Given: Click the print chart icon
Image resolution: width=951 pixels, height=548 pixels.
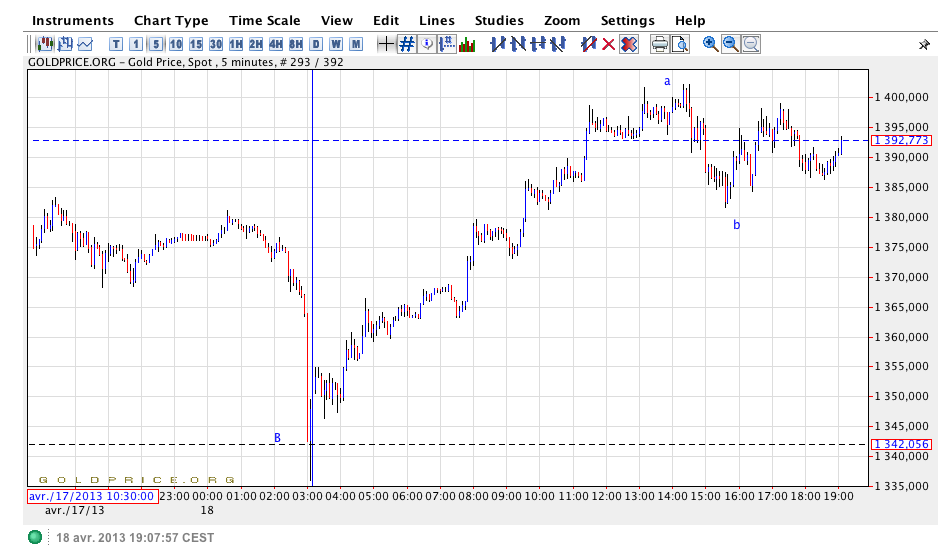Looking at the screenshot, I should click(659, 44).
